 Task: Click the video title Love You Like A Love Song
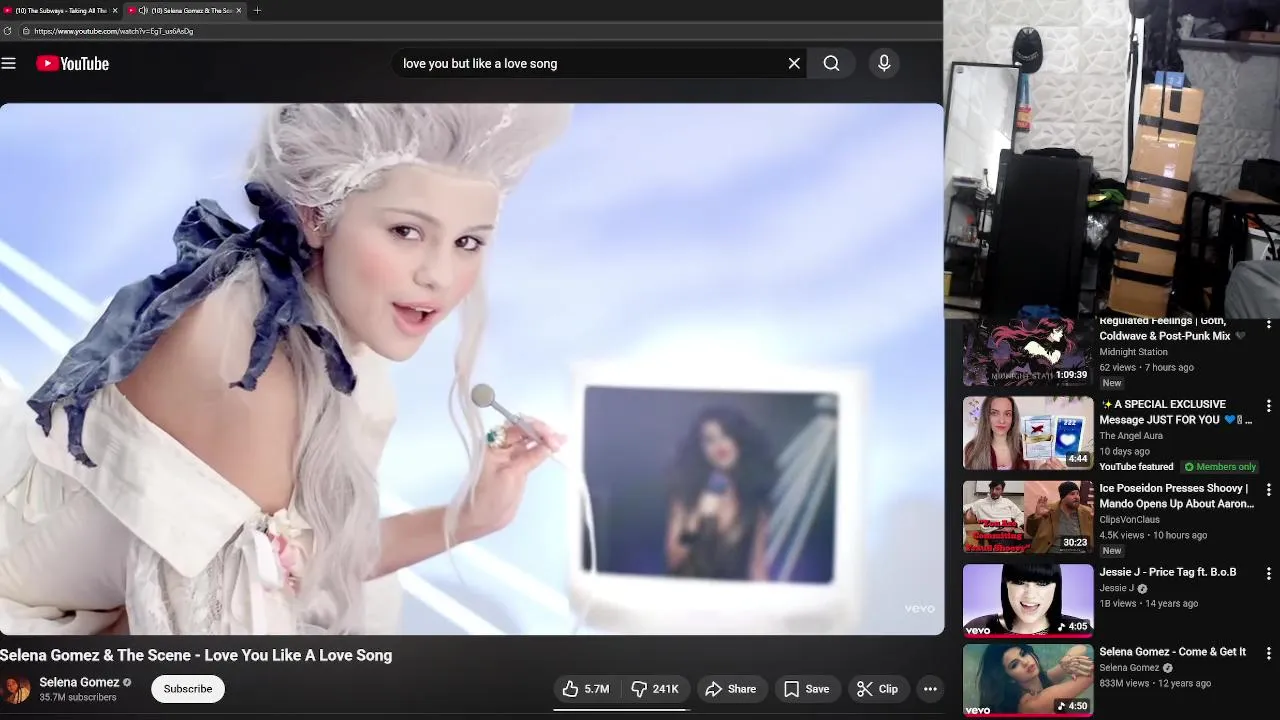click(196, 655)
